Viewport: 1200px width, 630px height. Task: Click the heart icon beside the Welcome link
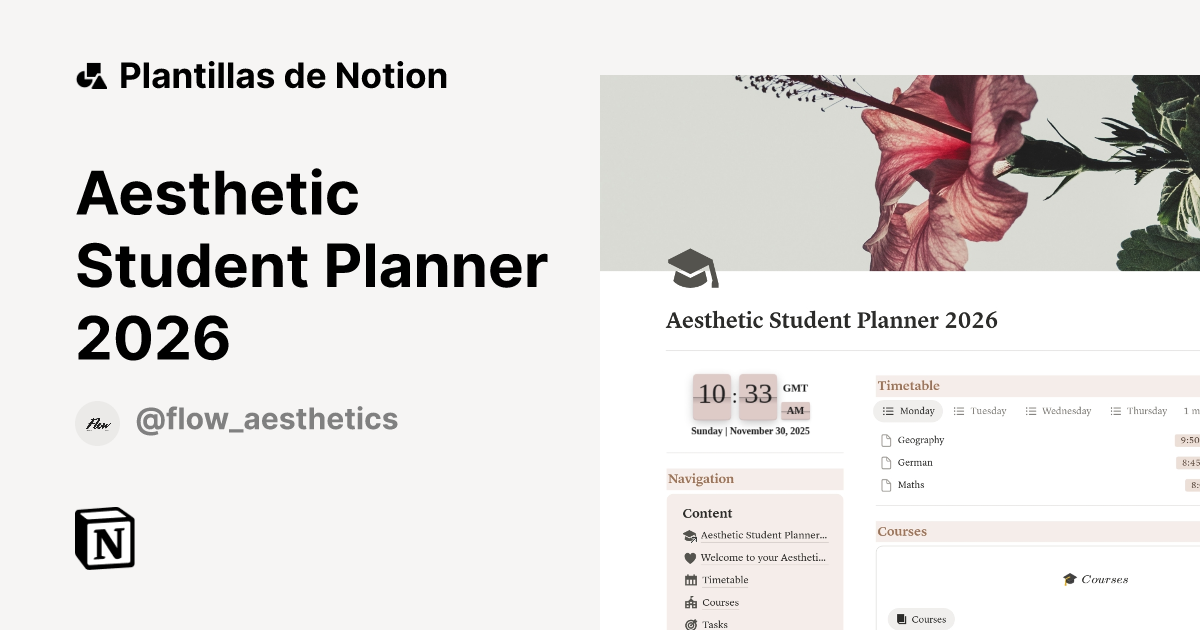(690, 557)
